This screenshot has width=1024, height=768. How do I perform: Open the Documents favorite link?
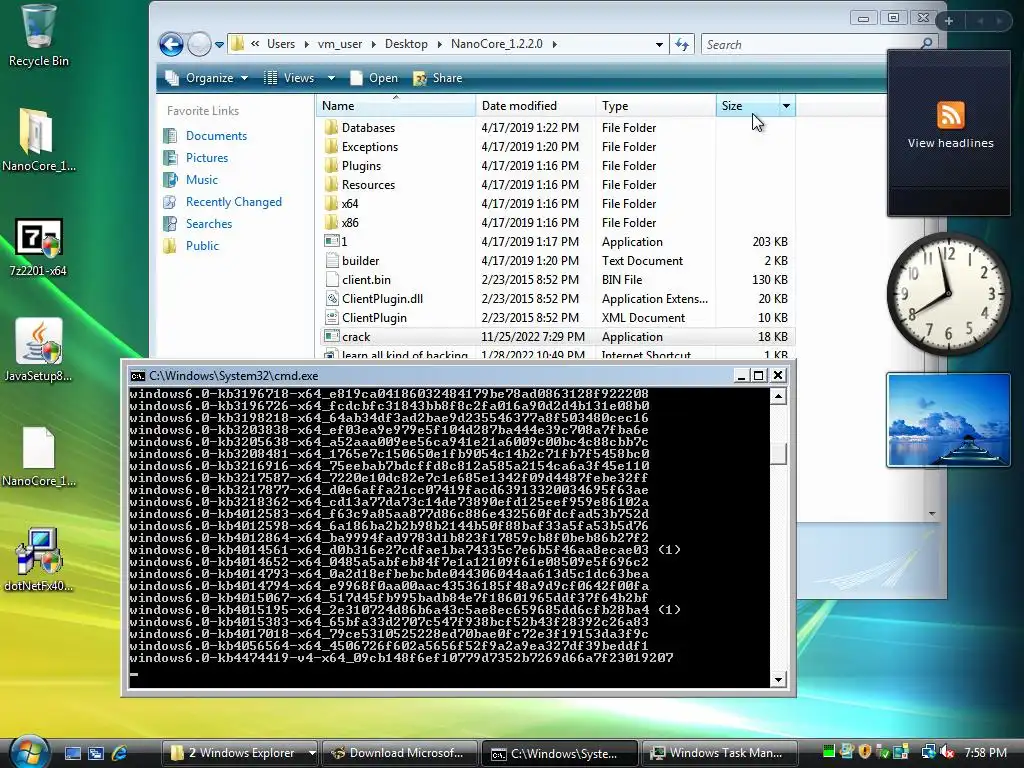click(x=216, y=136)
